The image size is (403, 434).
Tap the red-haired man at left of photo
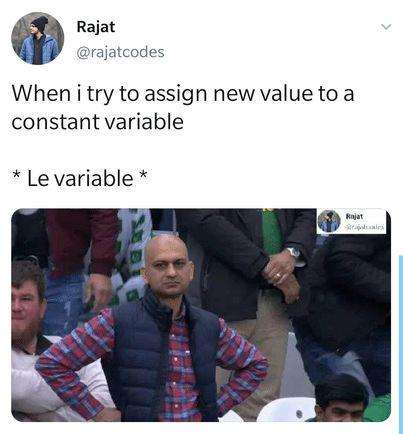(x=28, y=300)
